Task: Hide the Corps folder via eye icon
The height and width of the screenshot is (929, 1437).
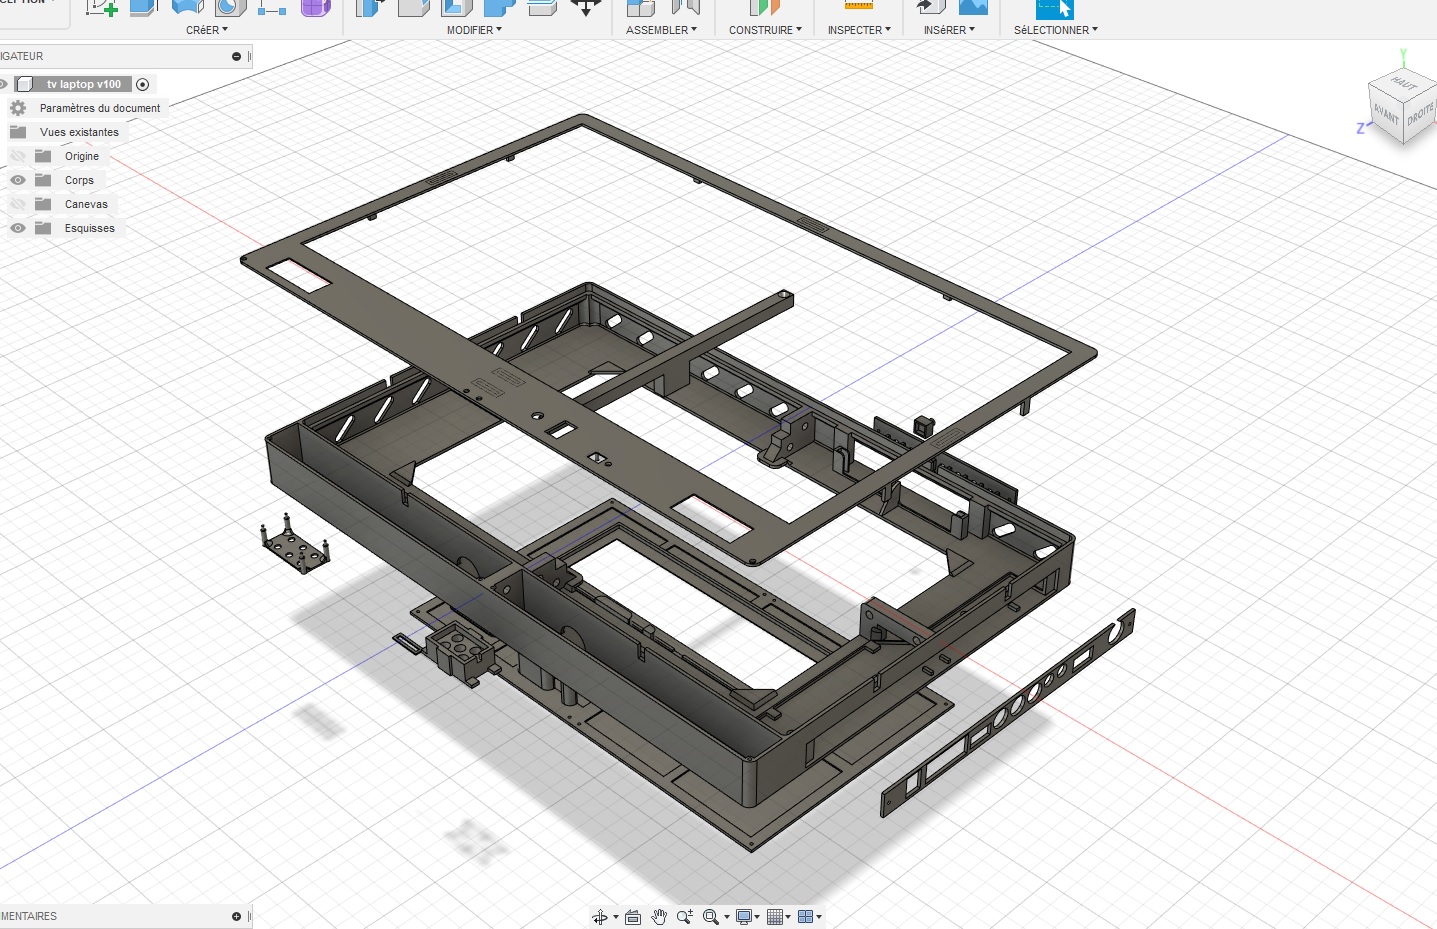Action: click(x=18, y=180)
